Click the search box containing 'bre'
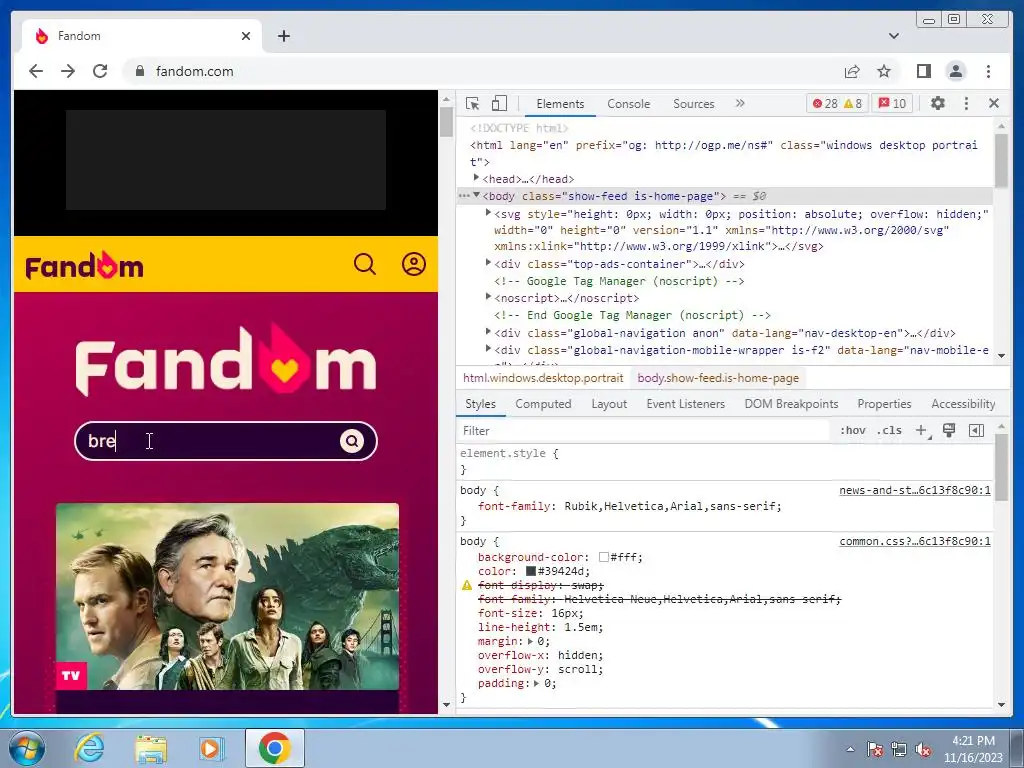Screen dimensions: 1024x768 tap(226, 441)
